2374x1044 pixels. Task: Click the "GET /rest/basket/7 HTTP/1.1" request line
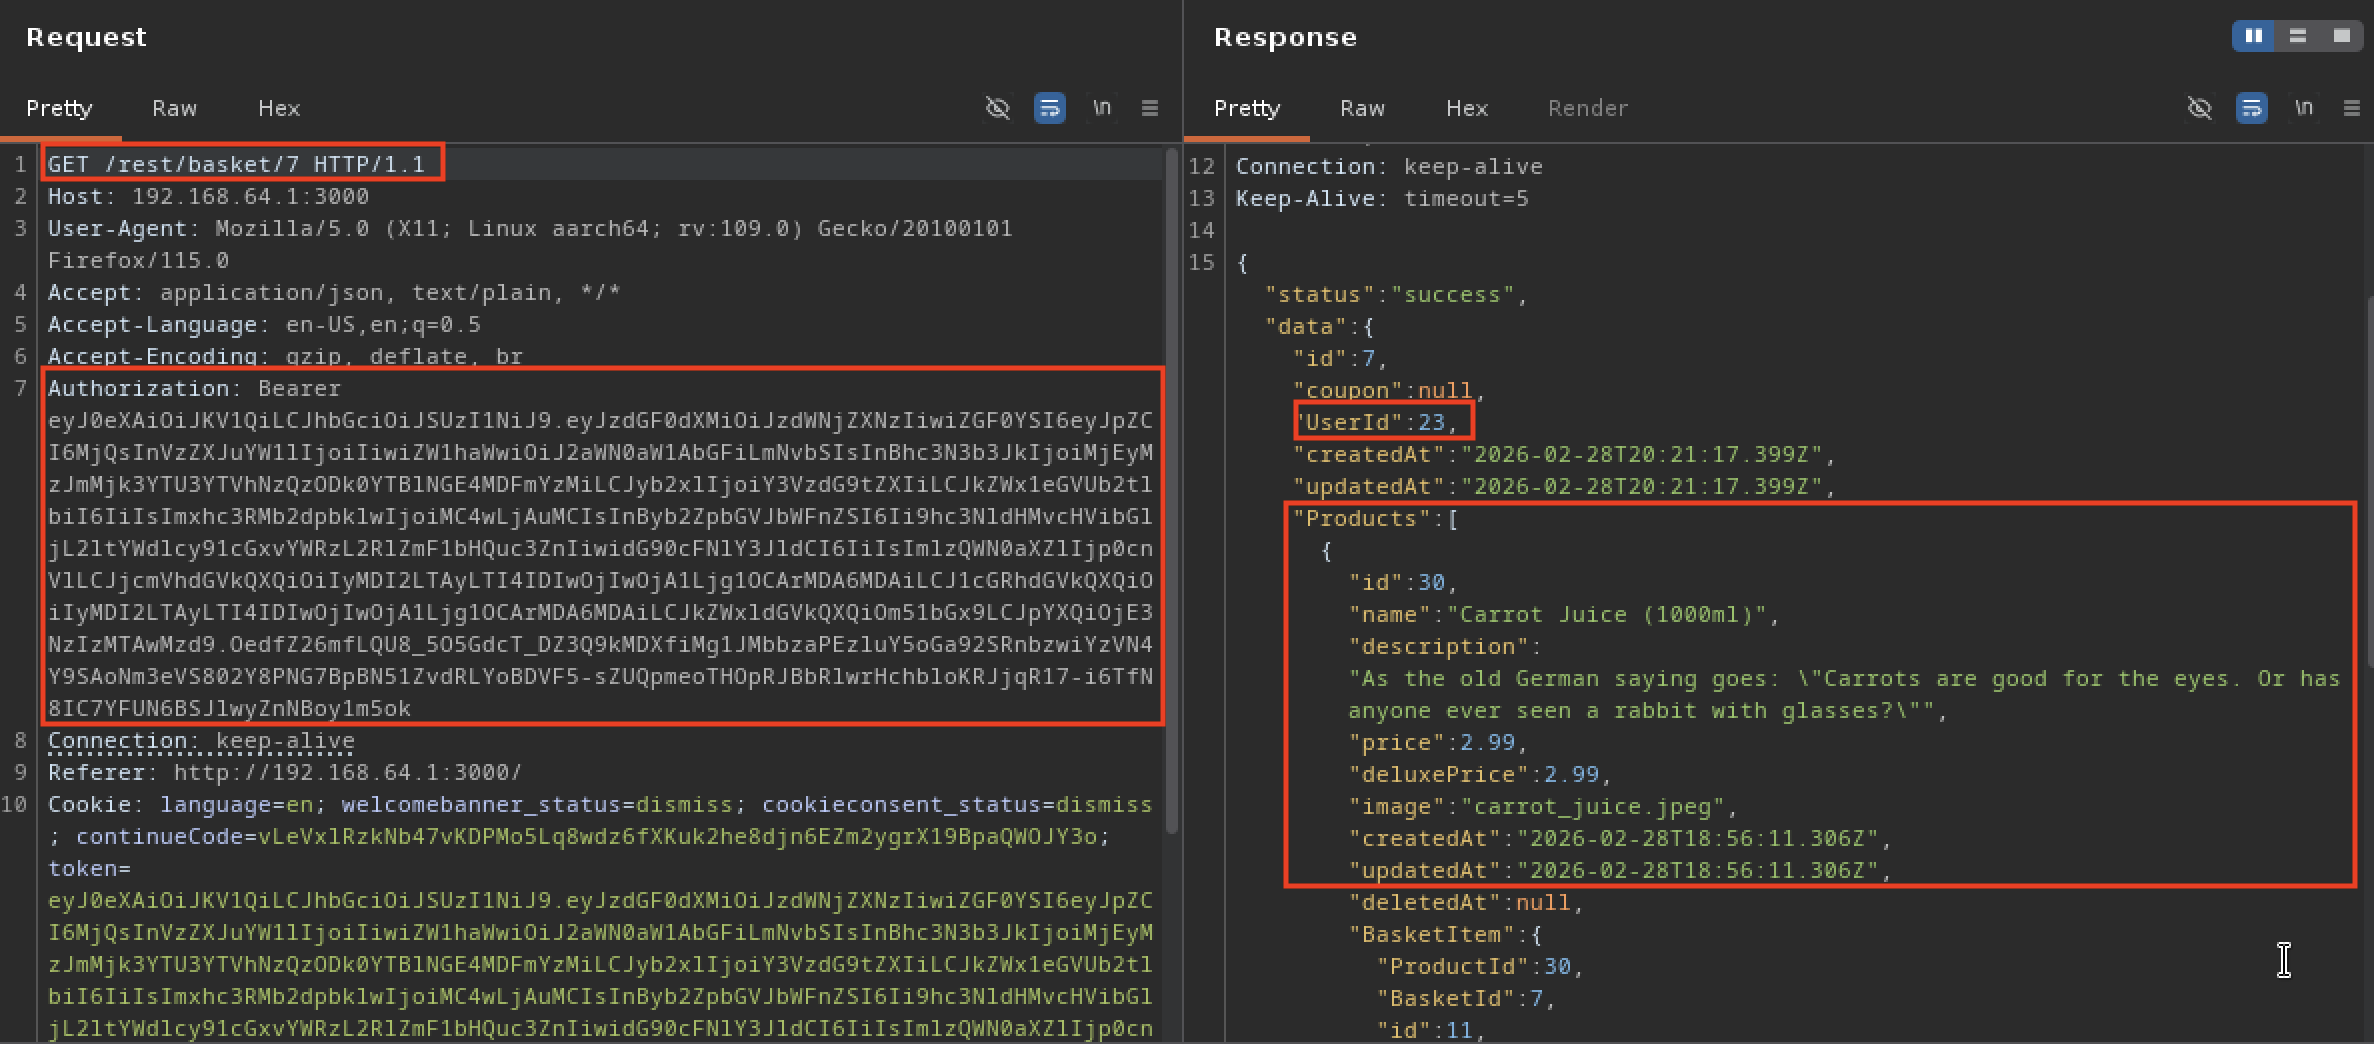point(236,164)
